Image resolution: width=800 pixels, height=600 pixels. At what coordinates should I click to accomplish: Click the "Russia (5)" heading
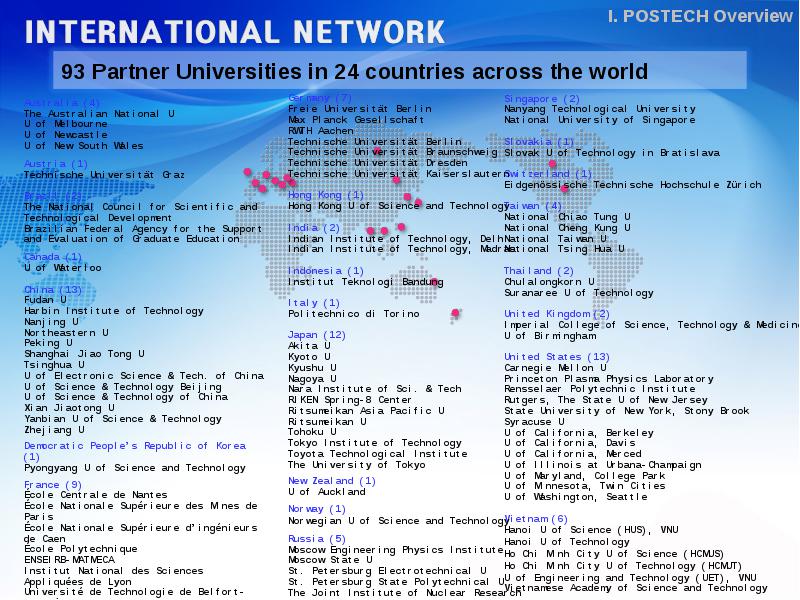pyautogui.click(x=317, y=539)
